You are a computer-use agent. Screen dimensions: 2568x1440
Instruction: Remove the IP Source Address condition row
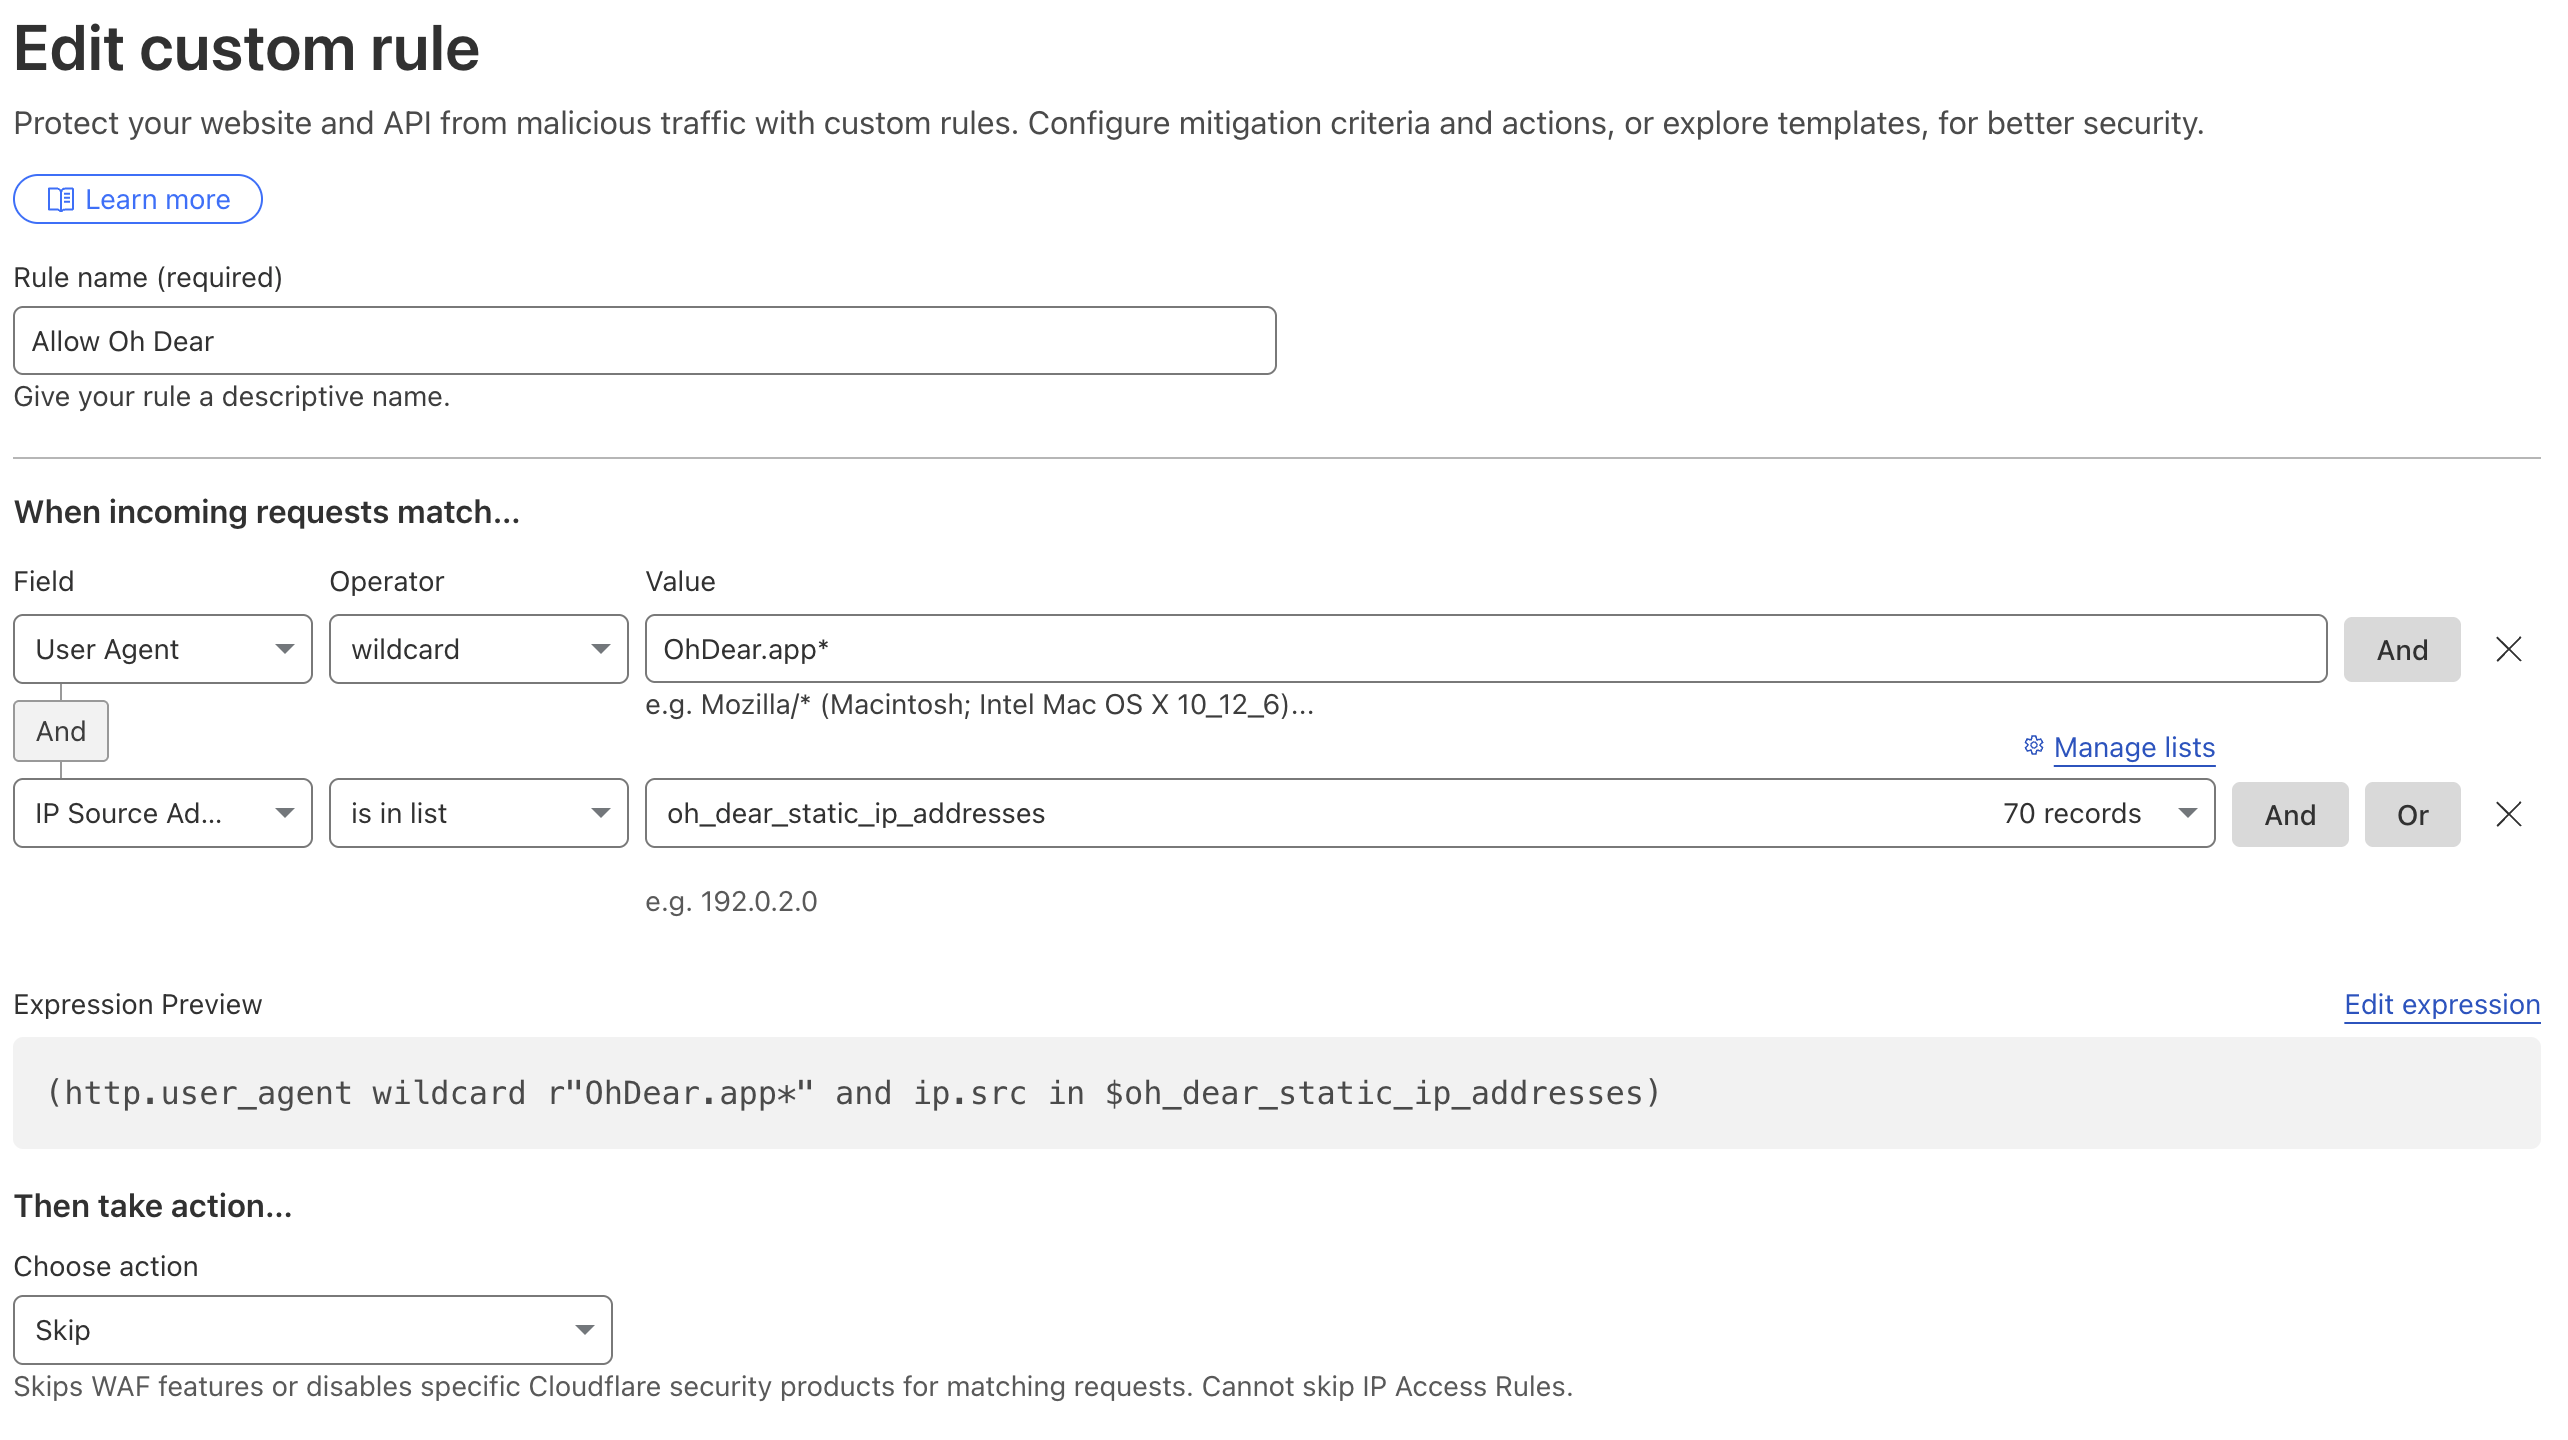pos(2508,814)
